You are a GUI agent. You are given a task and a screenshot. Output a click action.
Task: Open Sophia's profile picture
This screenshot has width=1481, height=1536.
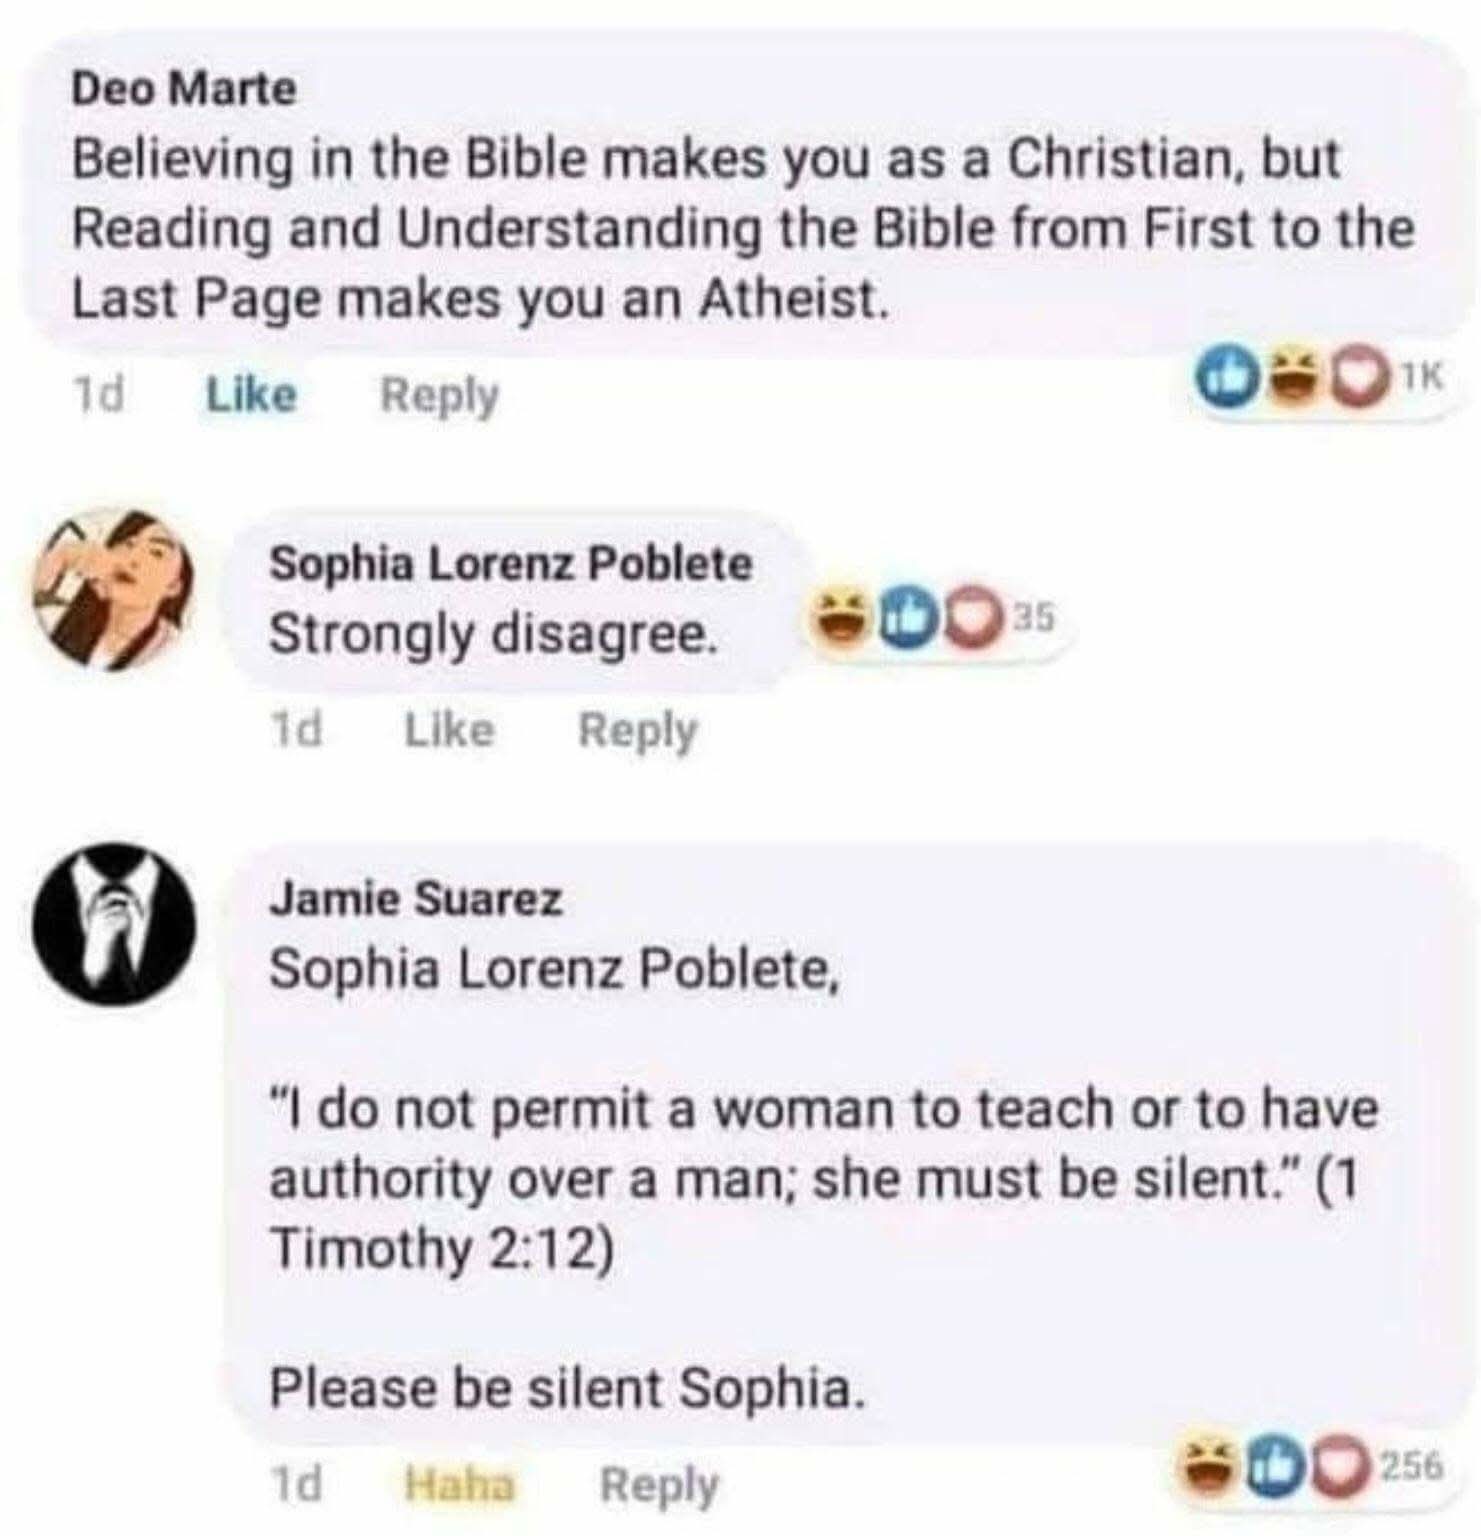(113, 588)
